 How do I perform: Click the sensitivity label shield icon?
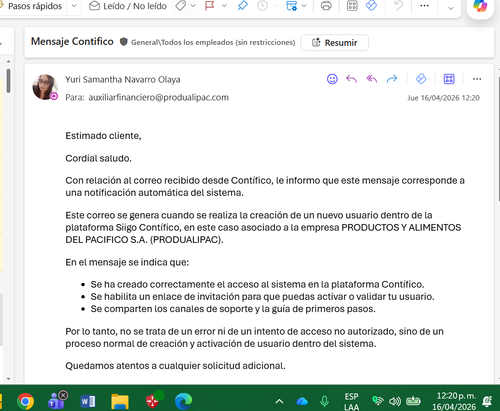click(x=124, y=42)
